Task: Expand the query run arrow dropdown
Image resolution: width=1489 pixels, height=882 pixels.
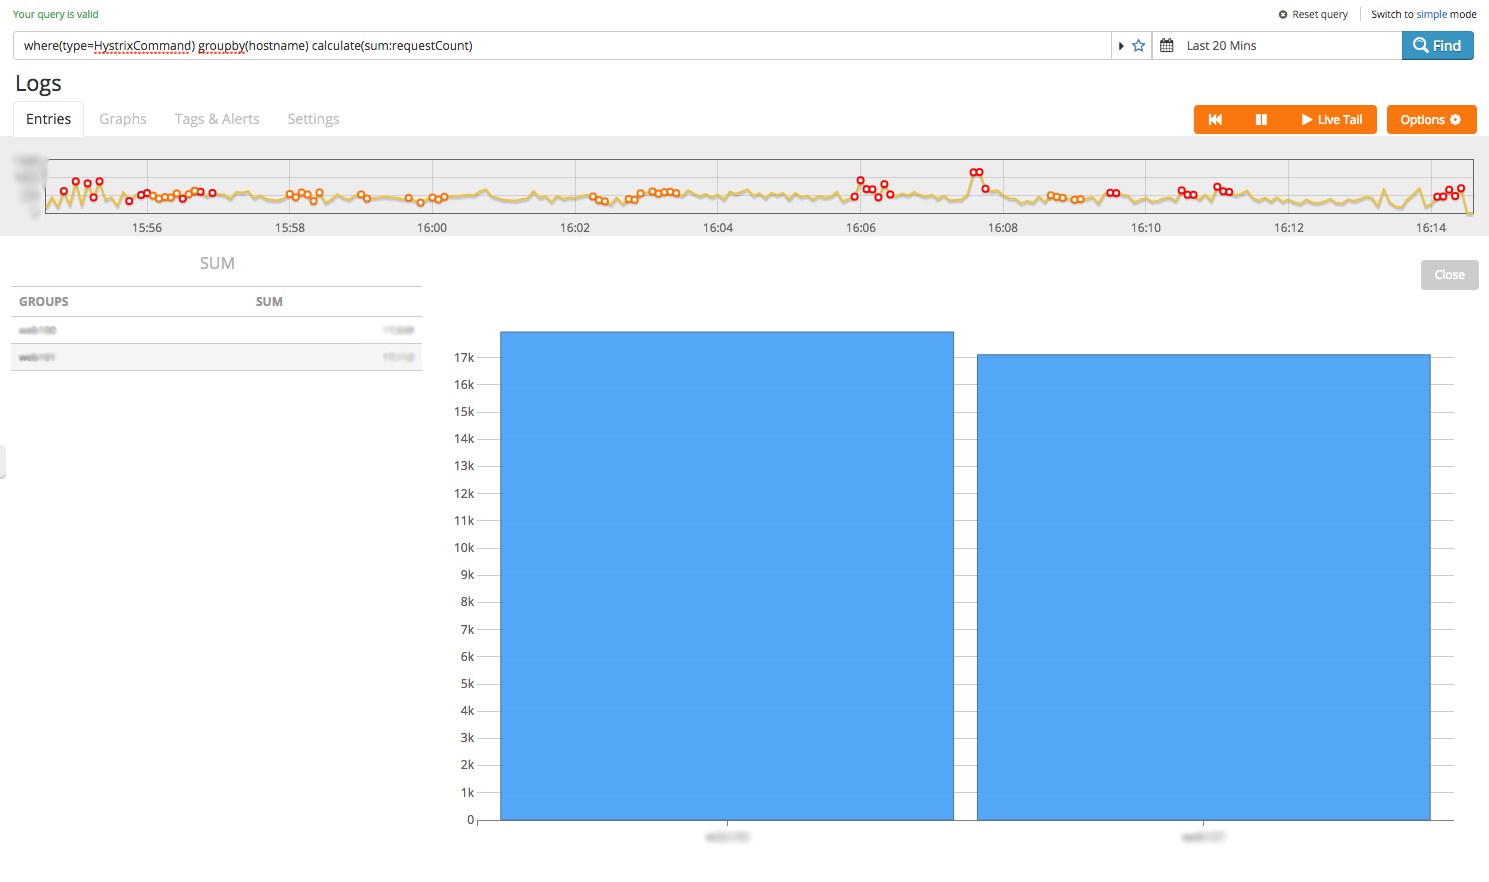Action: click(x=1121, y=46)
